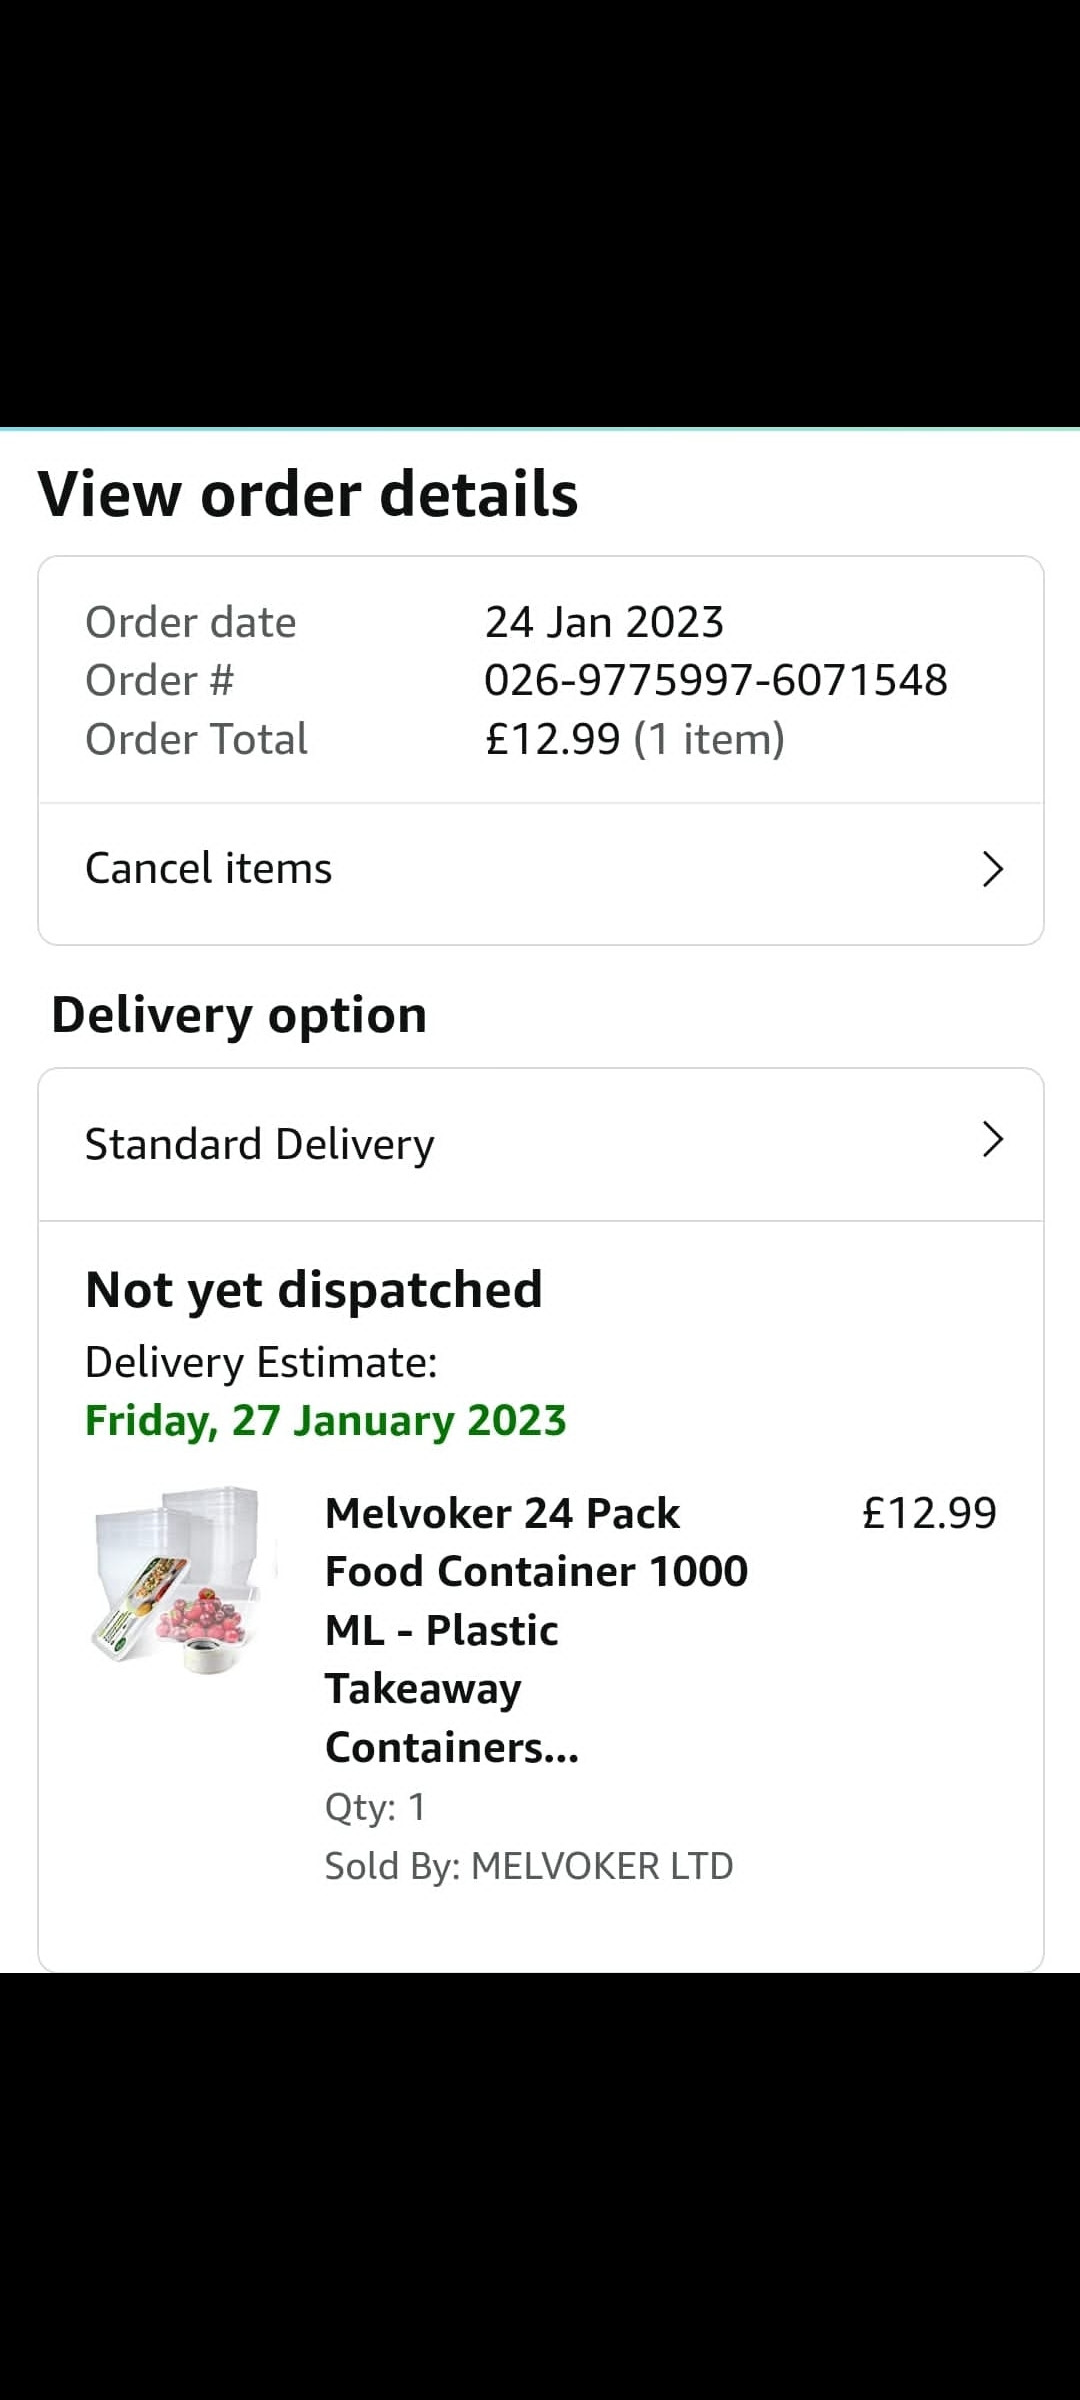Screen dimensions: 1080x2400
Task: Tap the Sold By MELVOKER LTD seller text
Action: [x=529, y=1866]
